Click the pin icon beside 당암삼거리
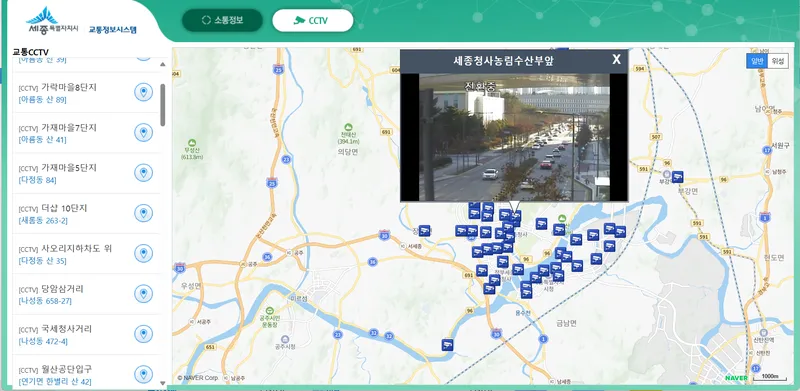Screen dimensions: 800x391 point(143,294)
